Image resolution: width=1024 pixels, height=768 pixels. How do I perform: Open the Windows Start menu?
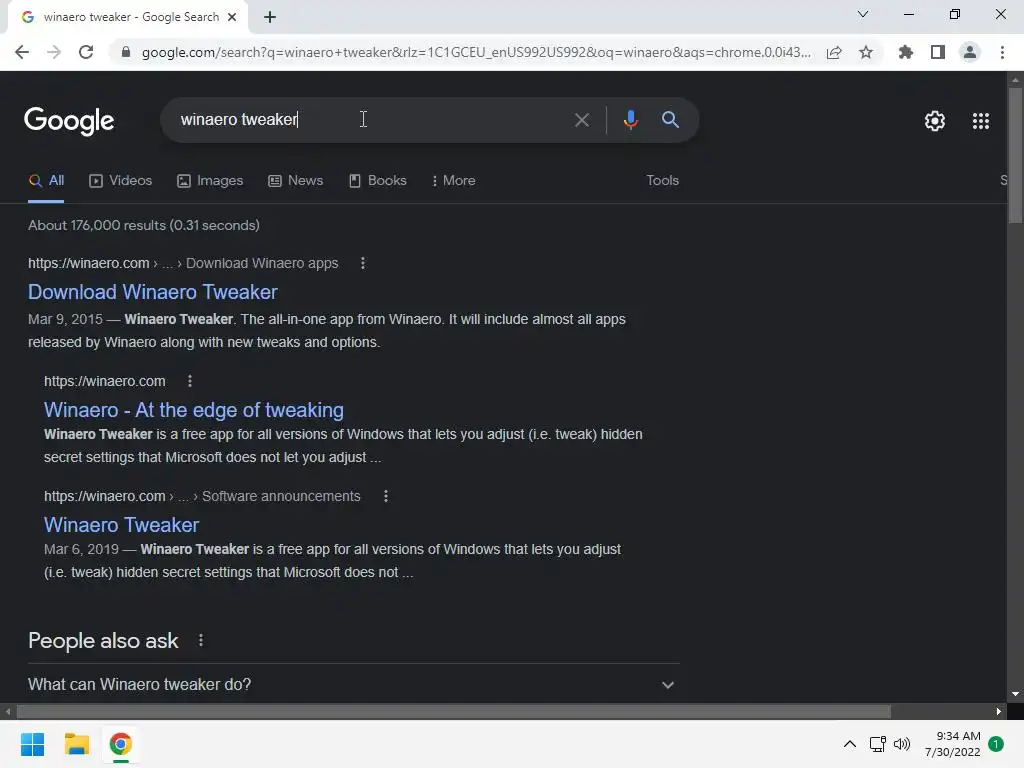click(x=32, y=744)
